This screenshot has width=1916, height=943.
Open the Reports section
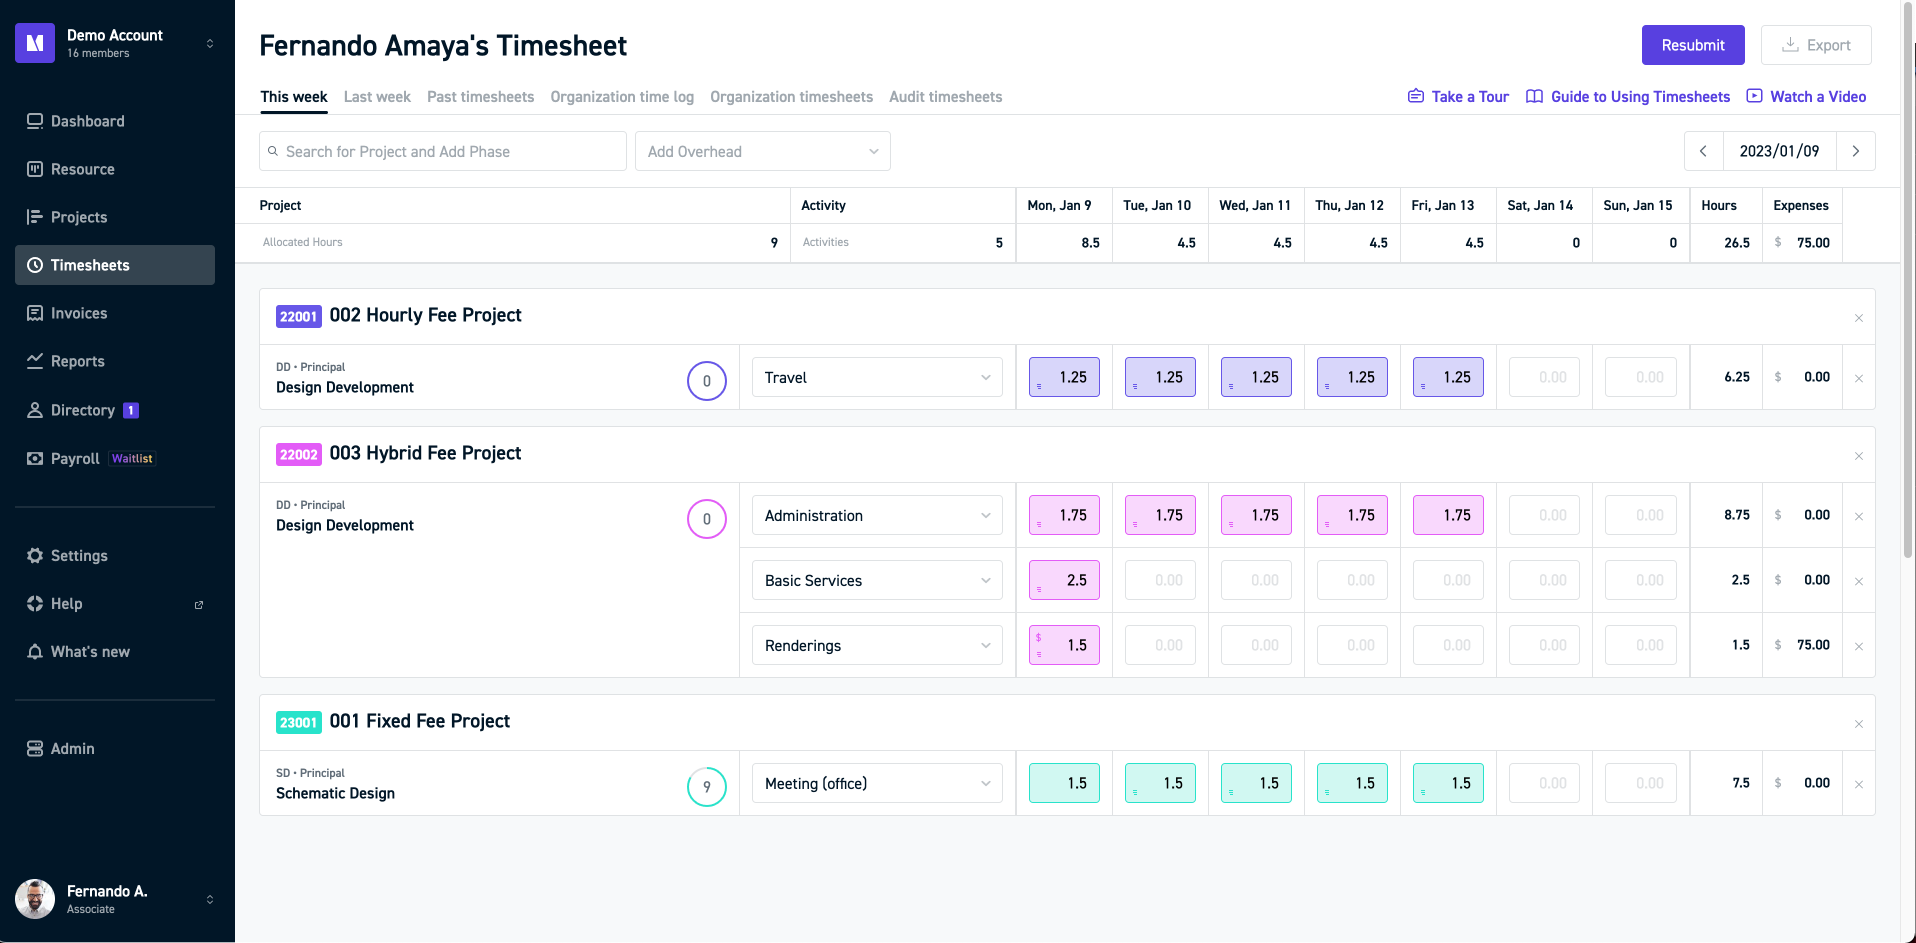tap(78, 361)
